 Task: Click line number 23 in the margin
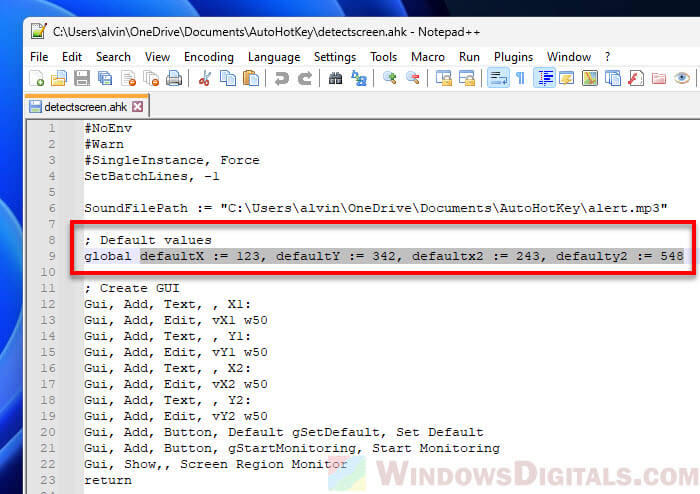coord(48,481)
